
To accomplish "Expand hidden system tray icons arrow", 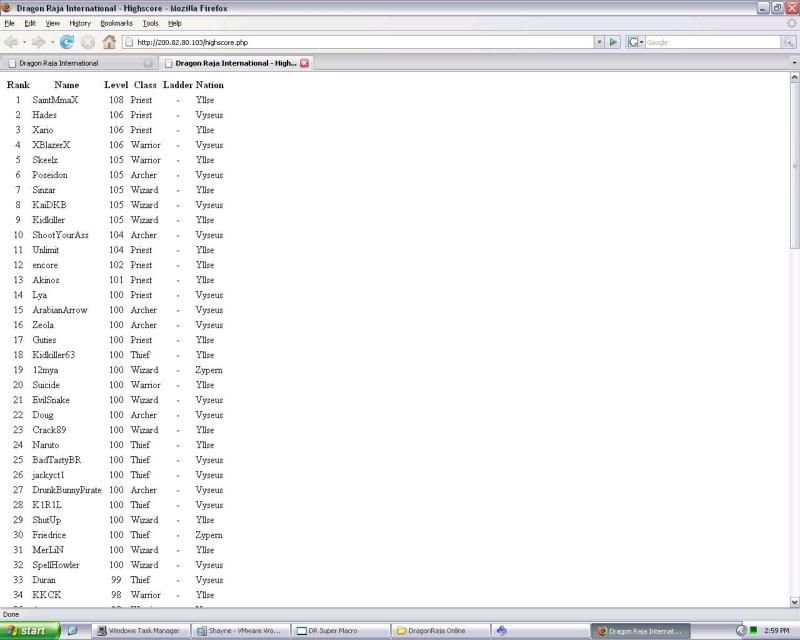I will pos(741,631).
